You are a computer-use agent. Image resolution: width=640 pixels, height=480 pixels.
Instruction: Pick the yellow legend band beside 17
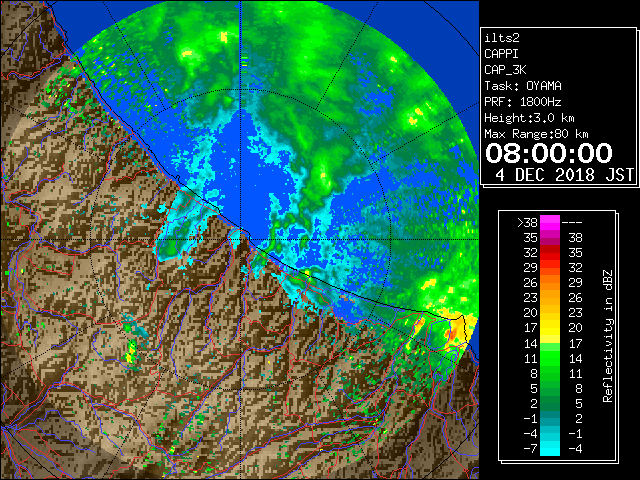coord(550,328)
